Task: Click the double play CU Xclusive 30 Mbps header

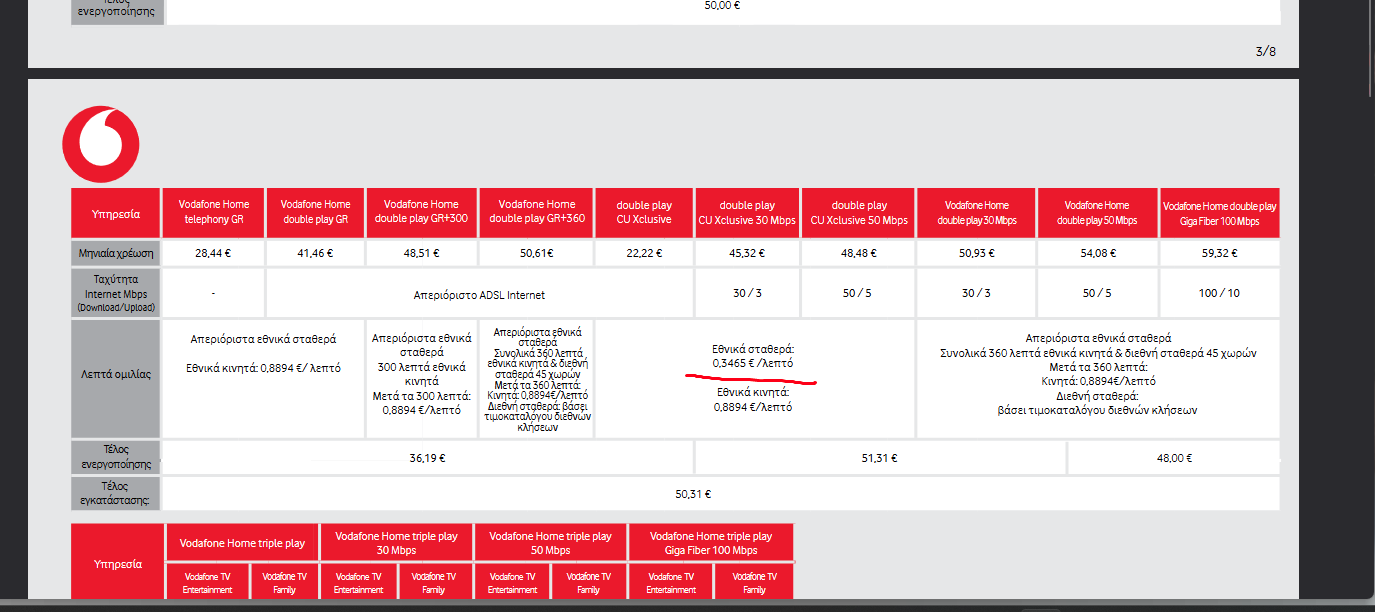Action: [748, 212]
